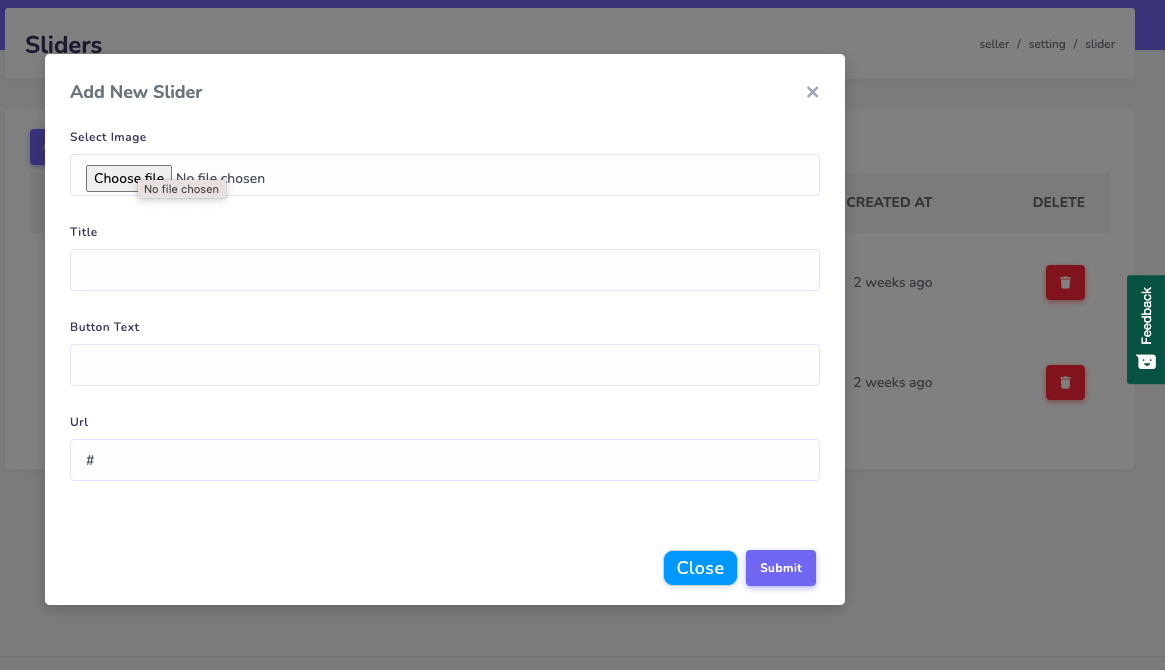Dismiss the Add New Slider dialog via X
Viewport: 1165px width, 670px height.
coord(812,92)
